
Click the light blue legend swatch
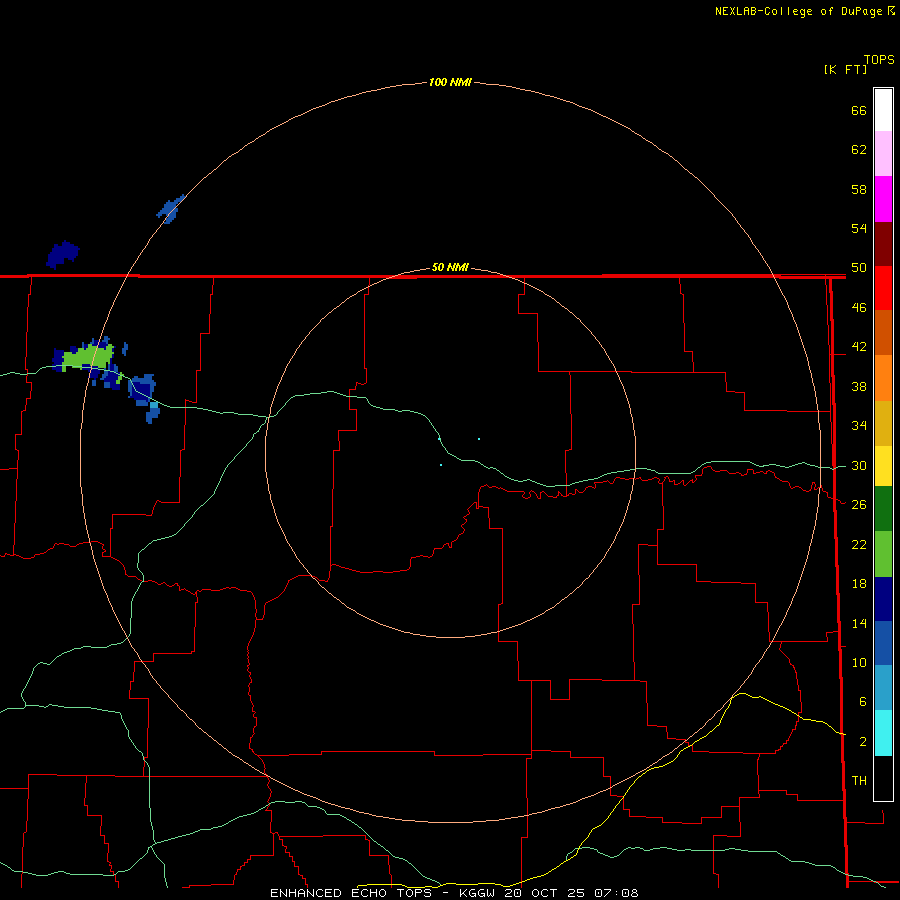pyautogui.click(x=883, y=688)
